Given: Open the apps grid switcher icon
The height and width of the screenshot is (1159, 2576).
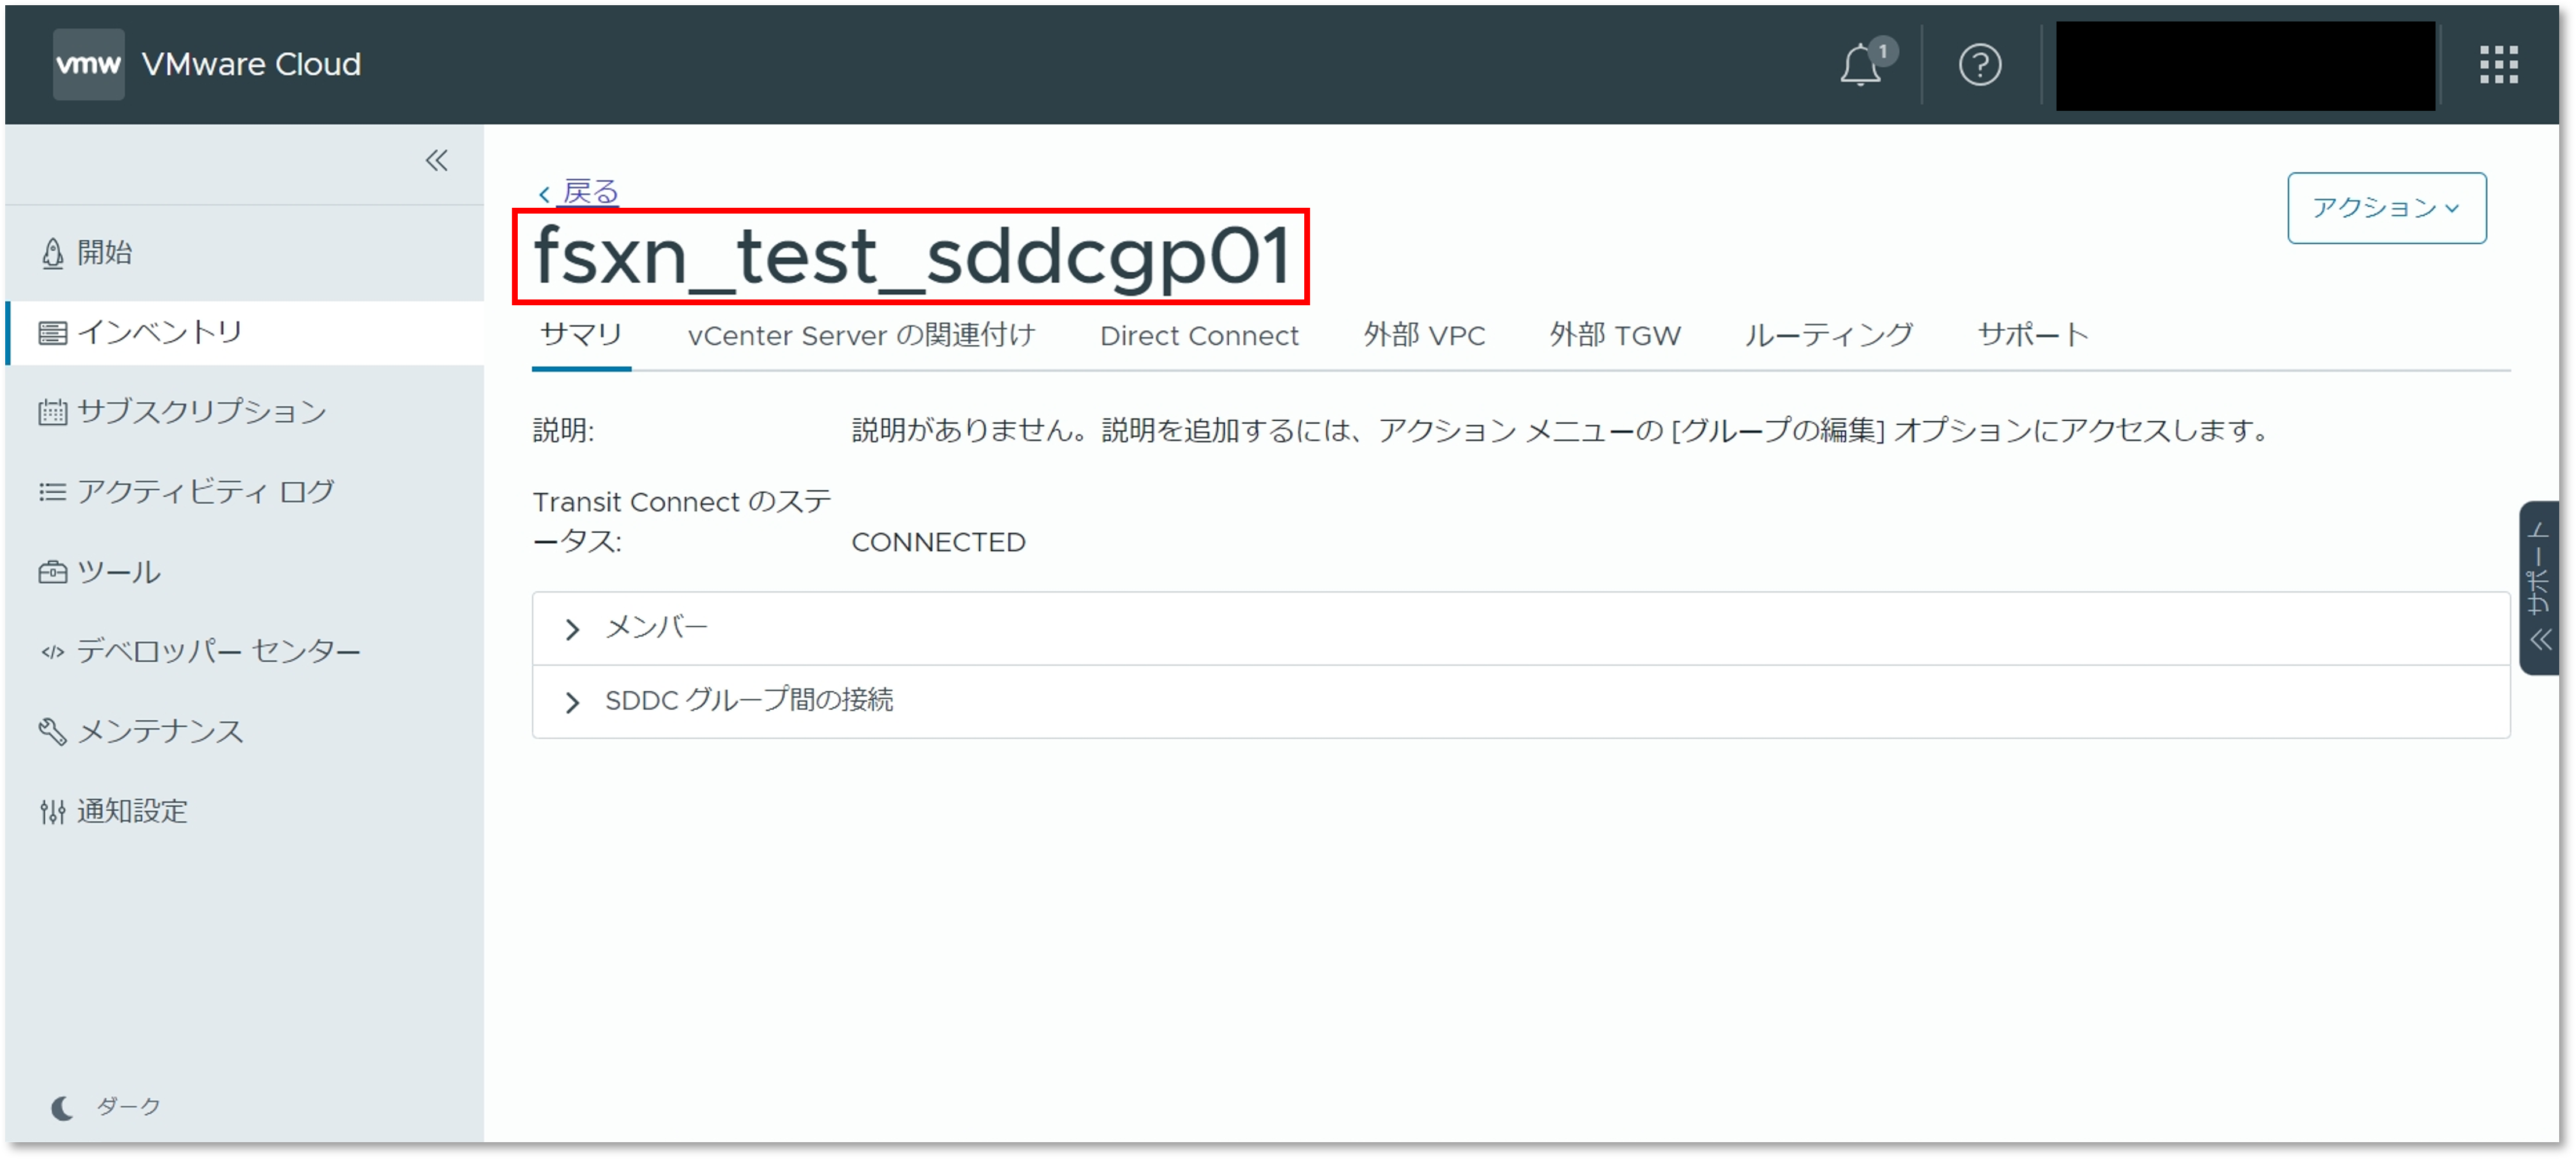Looking at the screenshot, I should [2498, 65].
